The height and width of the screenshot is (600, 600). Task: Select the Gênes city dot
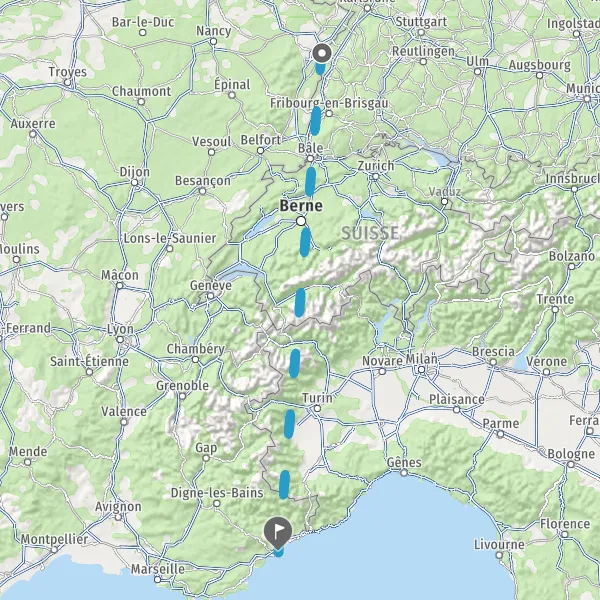(404, 473)
